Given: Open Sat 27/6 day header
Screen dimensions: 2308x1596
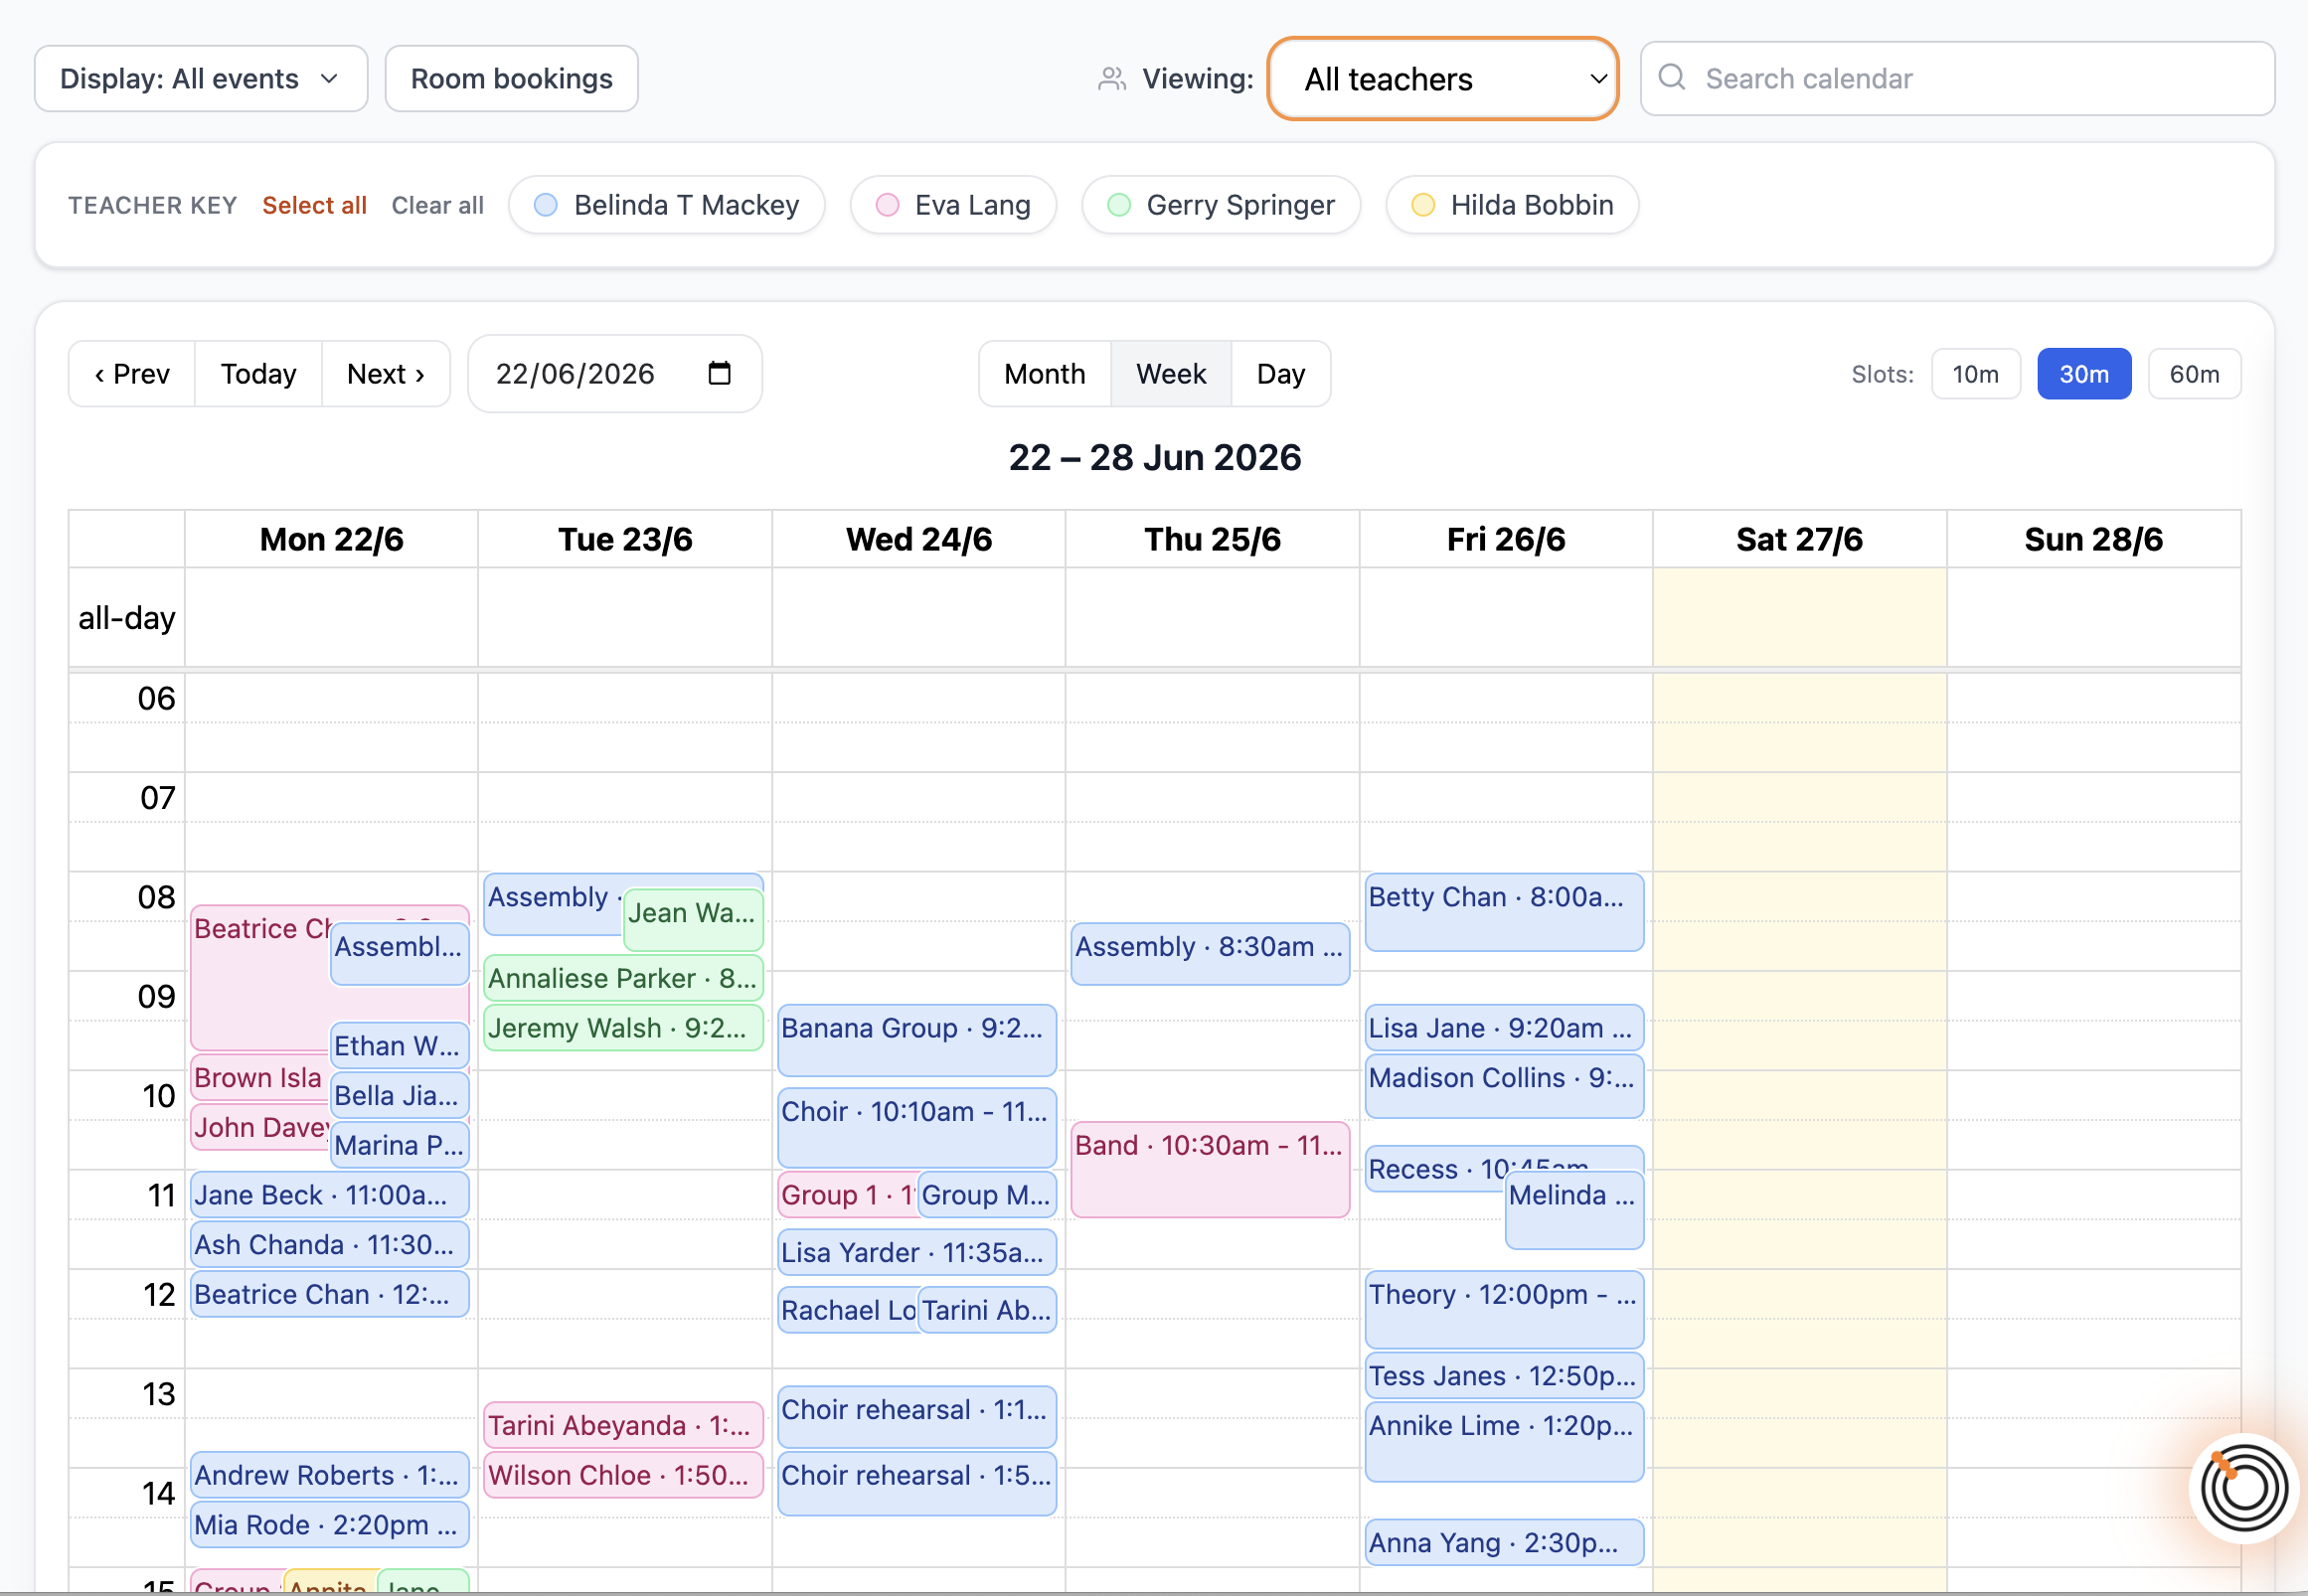Looking at the screenshot, I should [1799, 539].
